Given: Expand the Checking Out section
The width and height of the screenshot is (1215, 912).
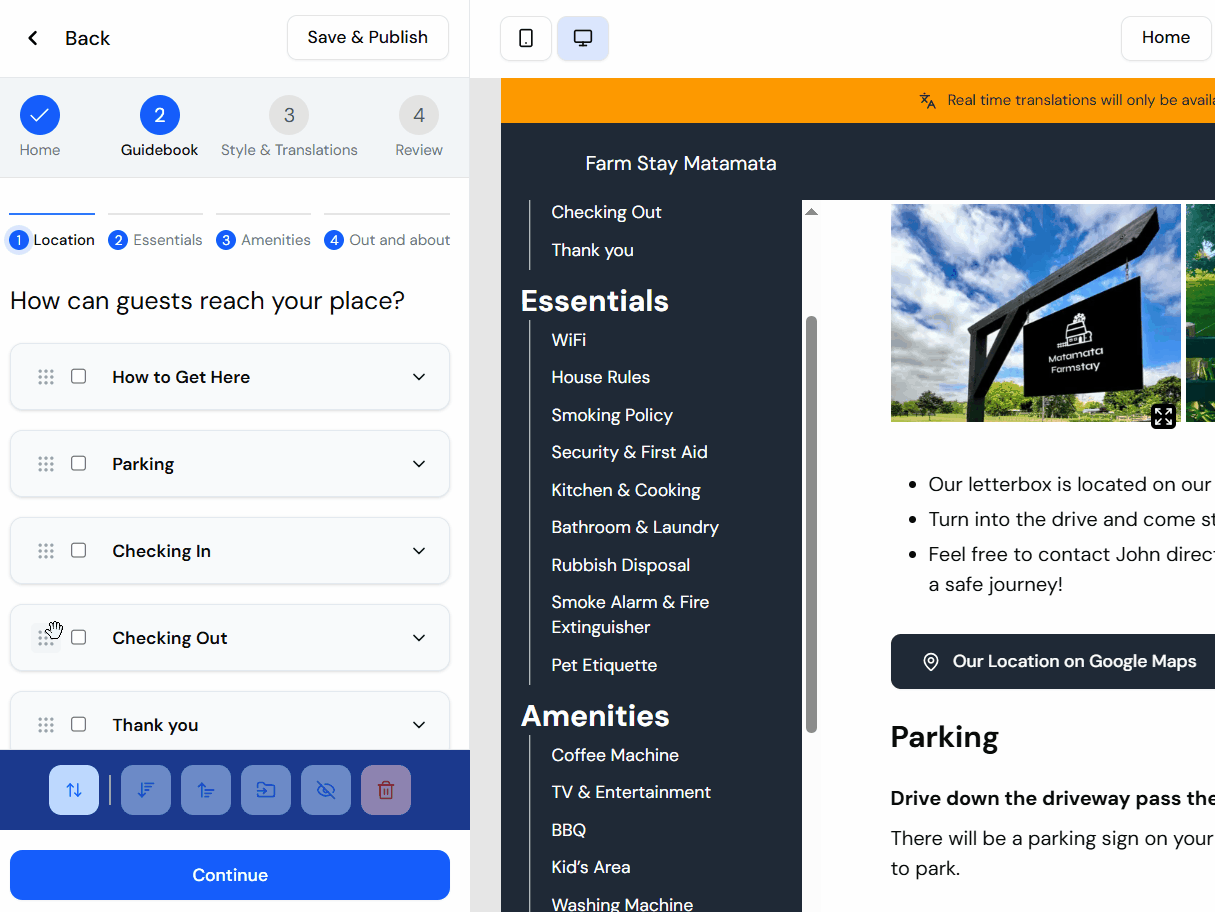Looking at the screenshot, I should [418, 637].
